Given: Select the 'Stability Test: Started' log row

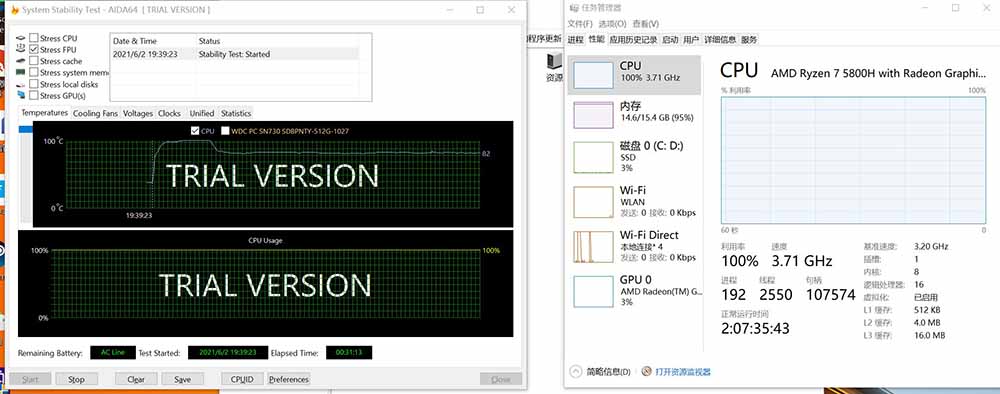Looking at the screenshot, I should point(234,54).
